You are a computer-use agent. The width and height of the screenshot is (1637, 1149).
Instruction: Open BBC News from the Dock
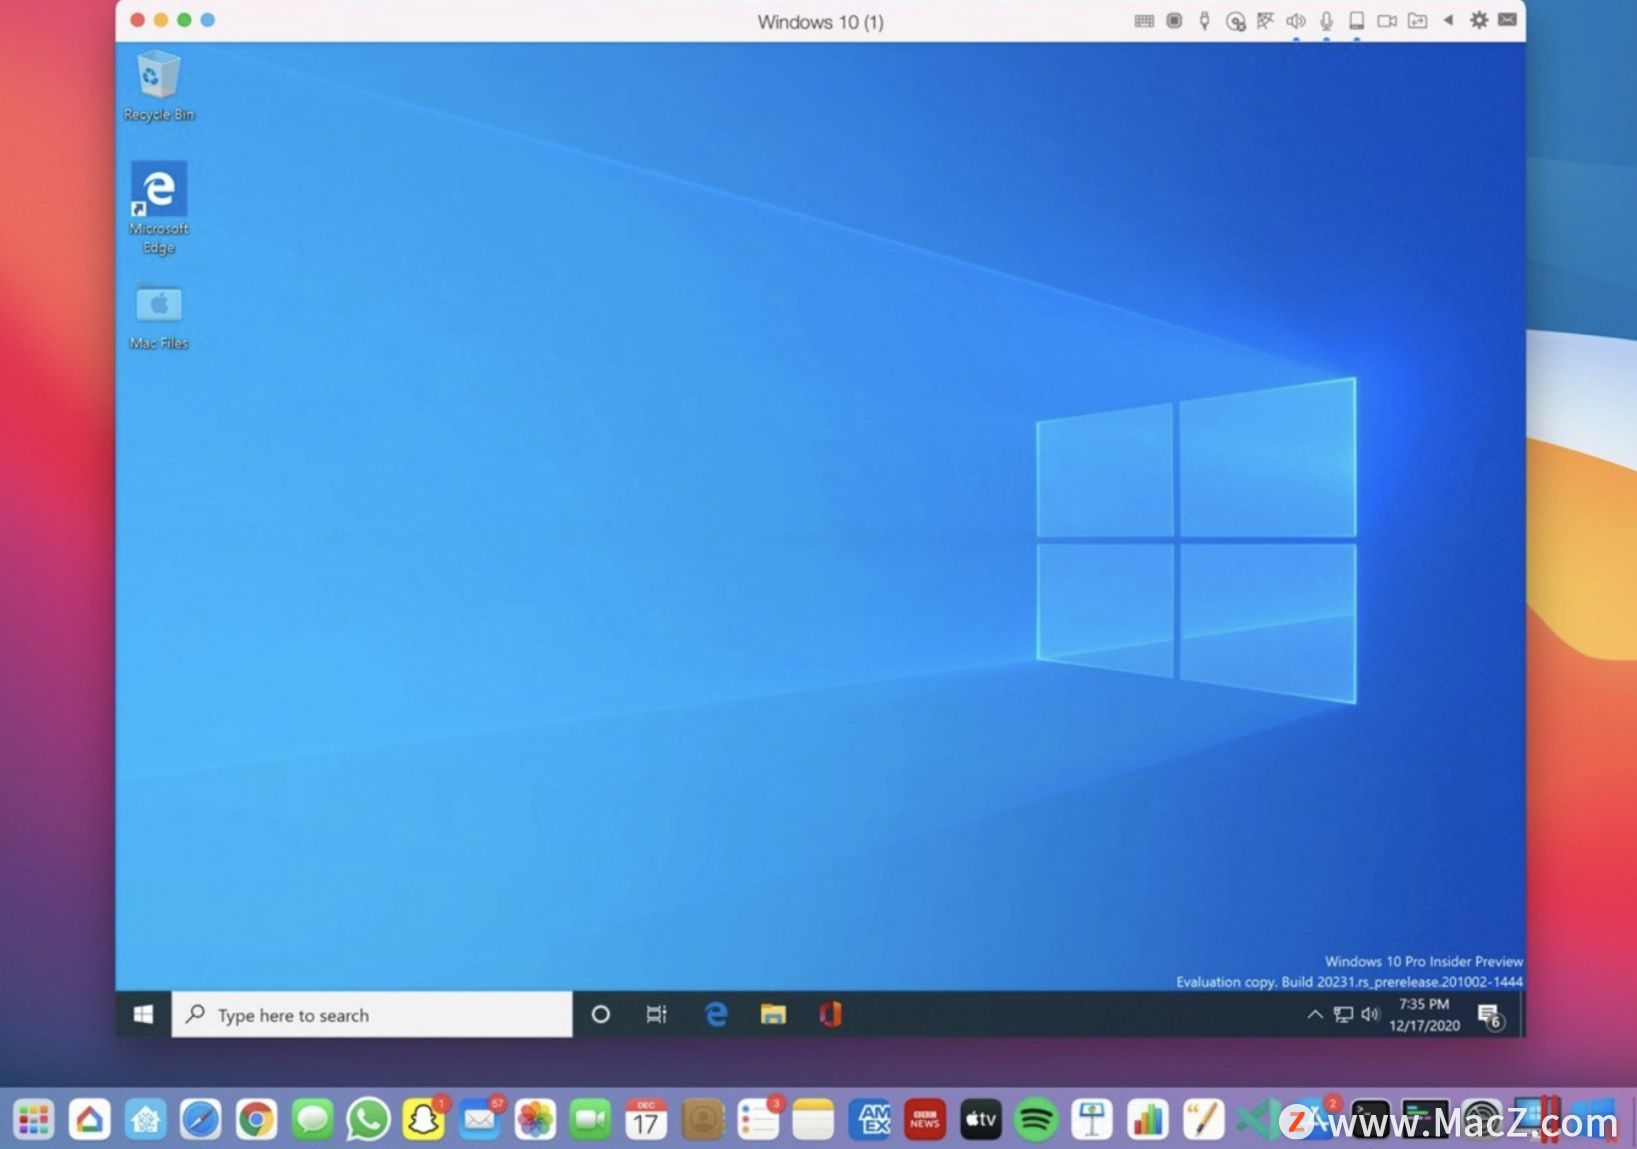(925, 1120)
